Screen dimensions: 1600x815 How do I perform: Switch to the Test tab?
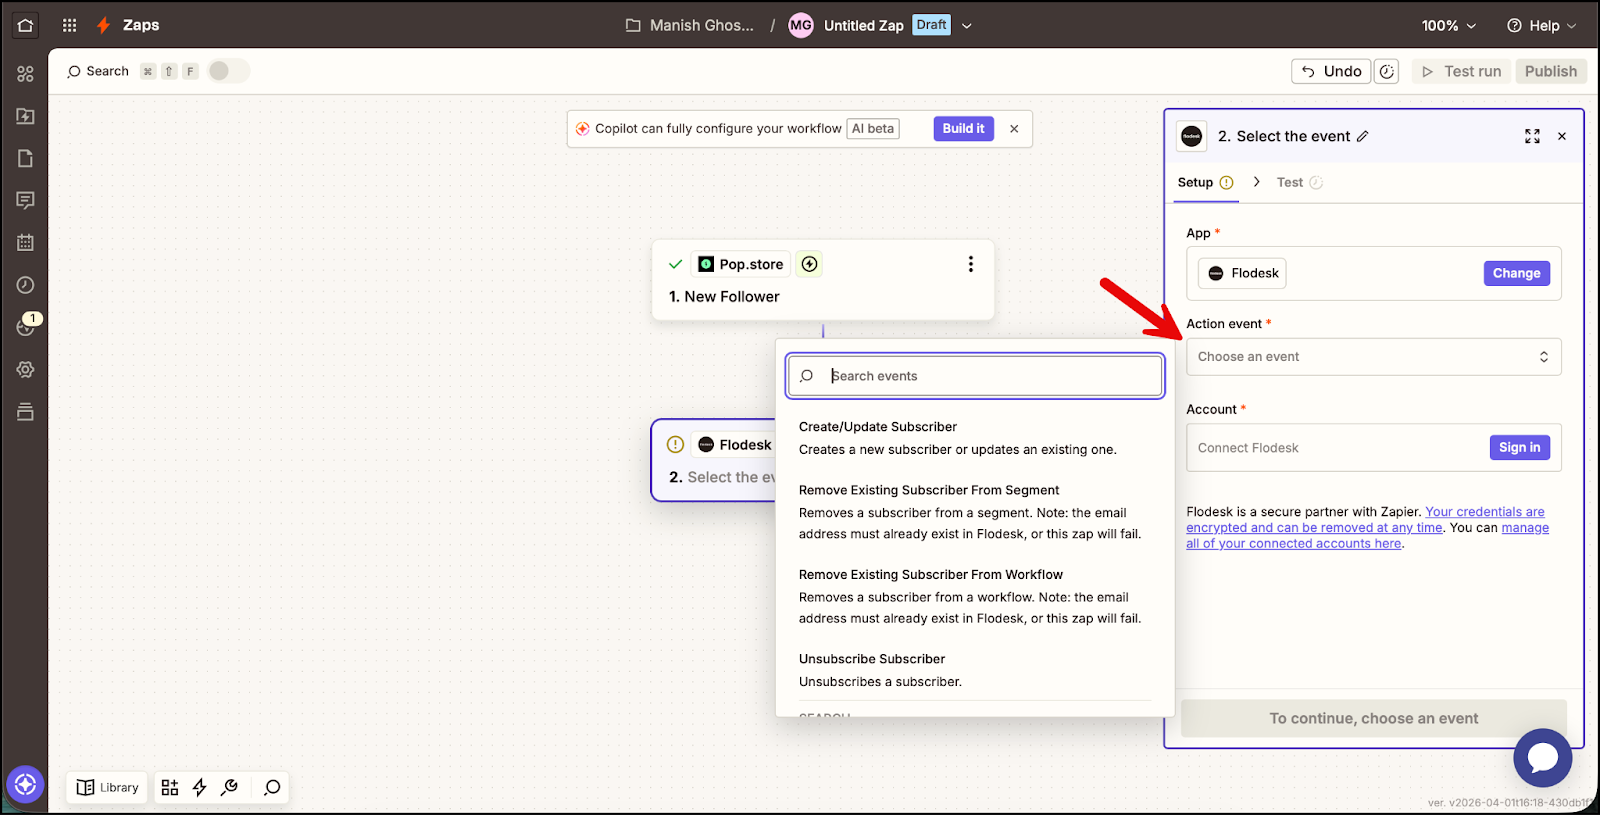1290,182
